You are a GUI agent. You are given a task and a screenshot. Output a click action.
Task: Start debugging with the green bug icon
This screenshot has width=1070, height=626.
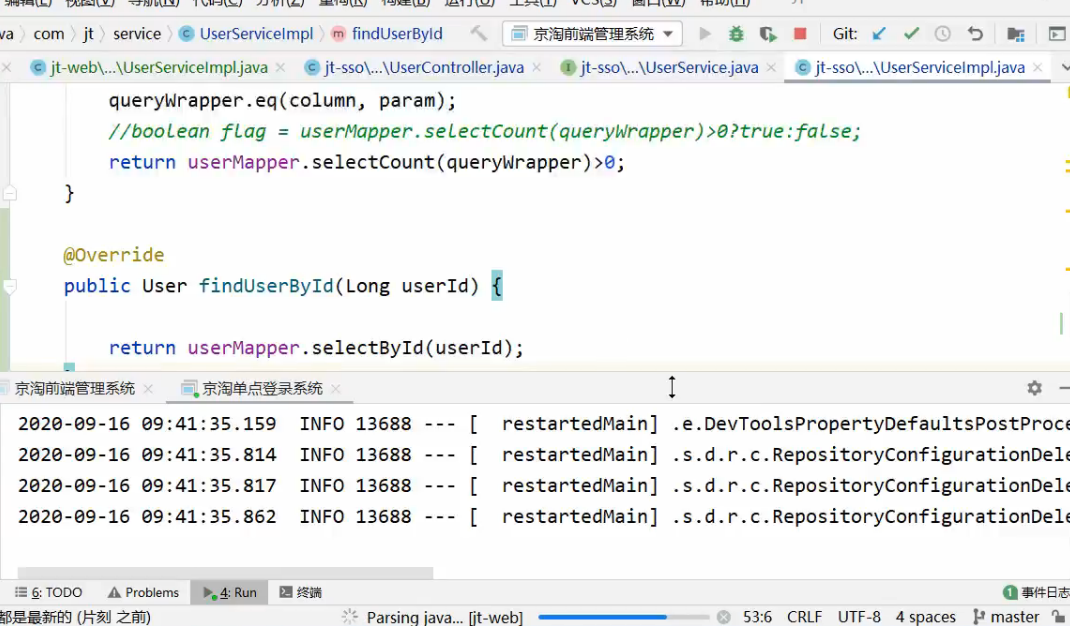pyautogui.click(x=736, y=33)
